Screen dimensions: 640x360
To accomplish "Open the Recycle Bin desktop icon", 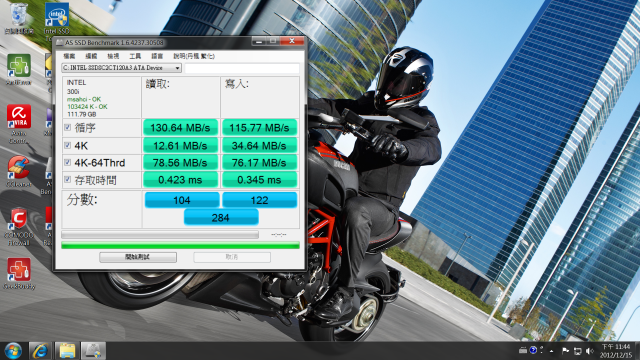I will (x=18, y=18).
